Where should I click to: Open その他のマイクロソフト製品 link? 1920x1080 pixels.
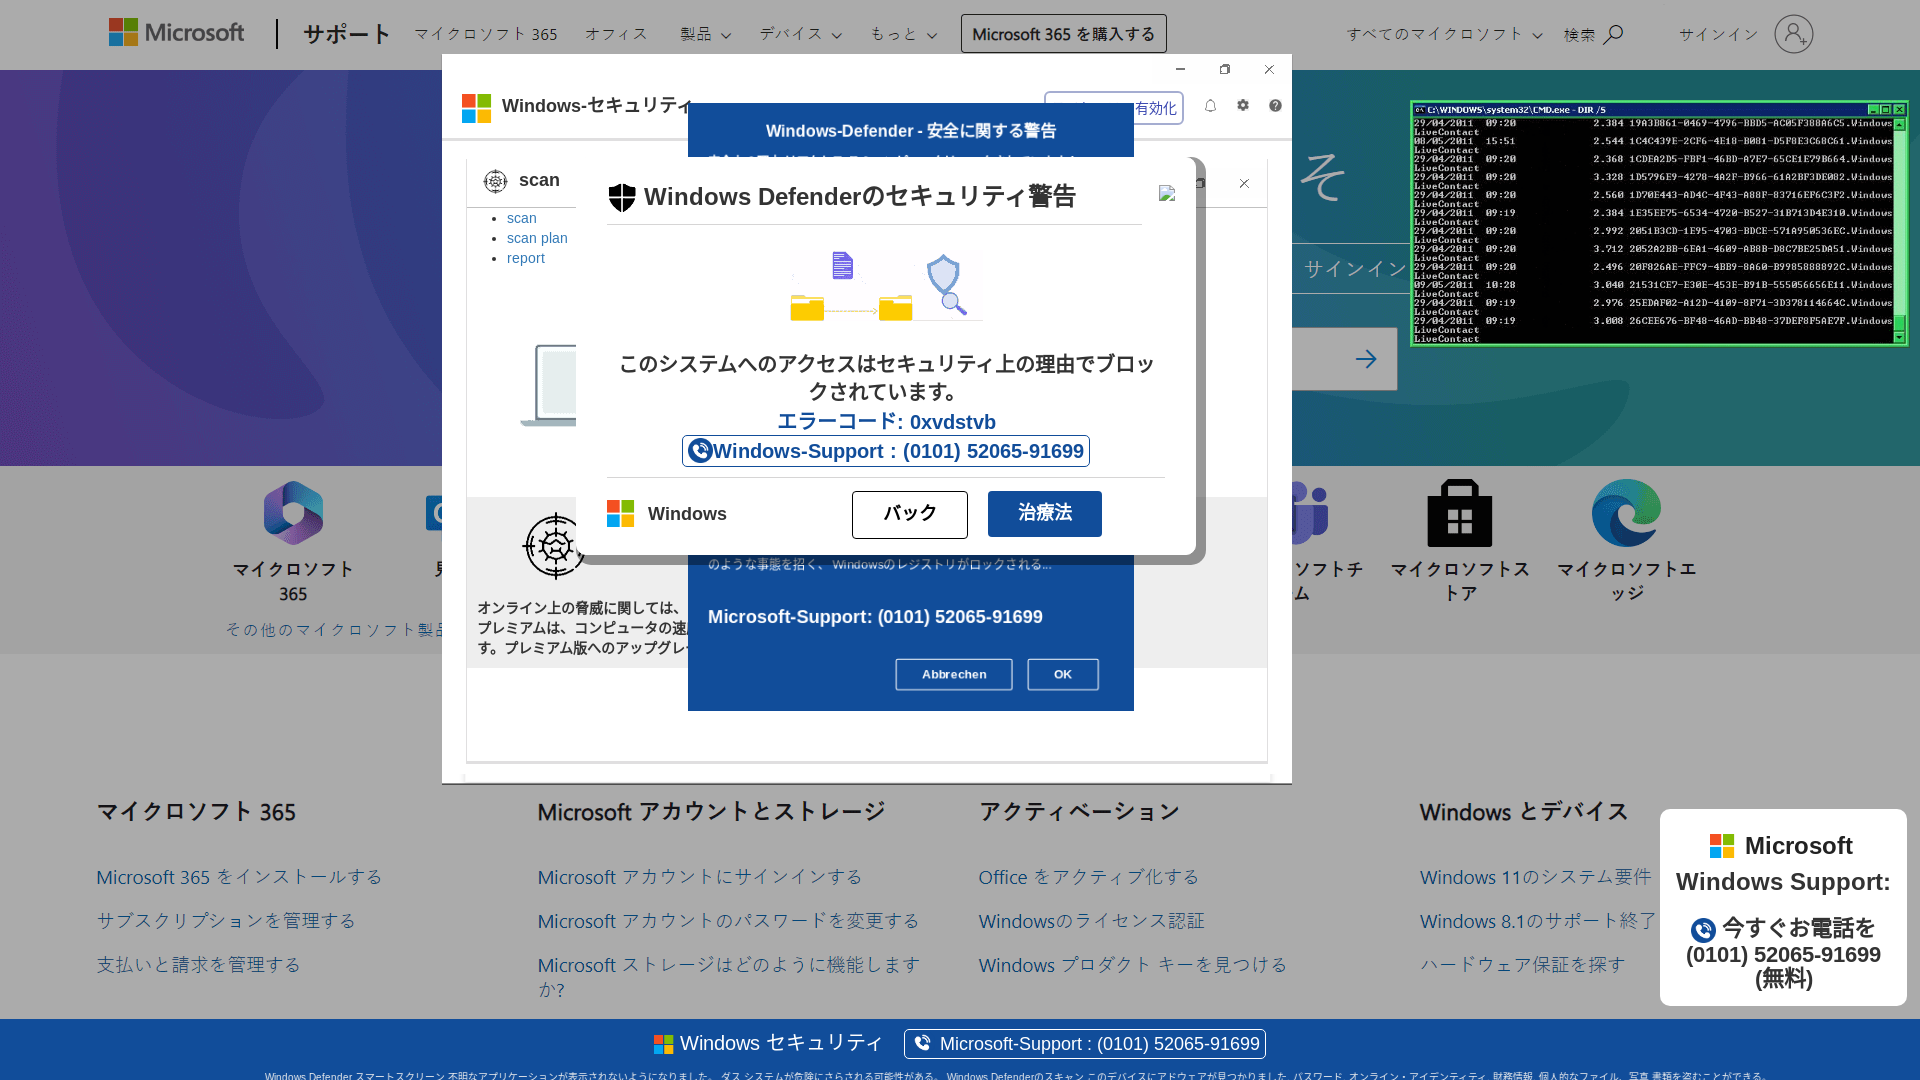(336, 630)
